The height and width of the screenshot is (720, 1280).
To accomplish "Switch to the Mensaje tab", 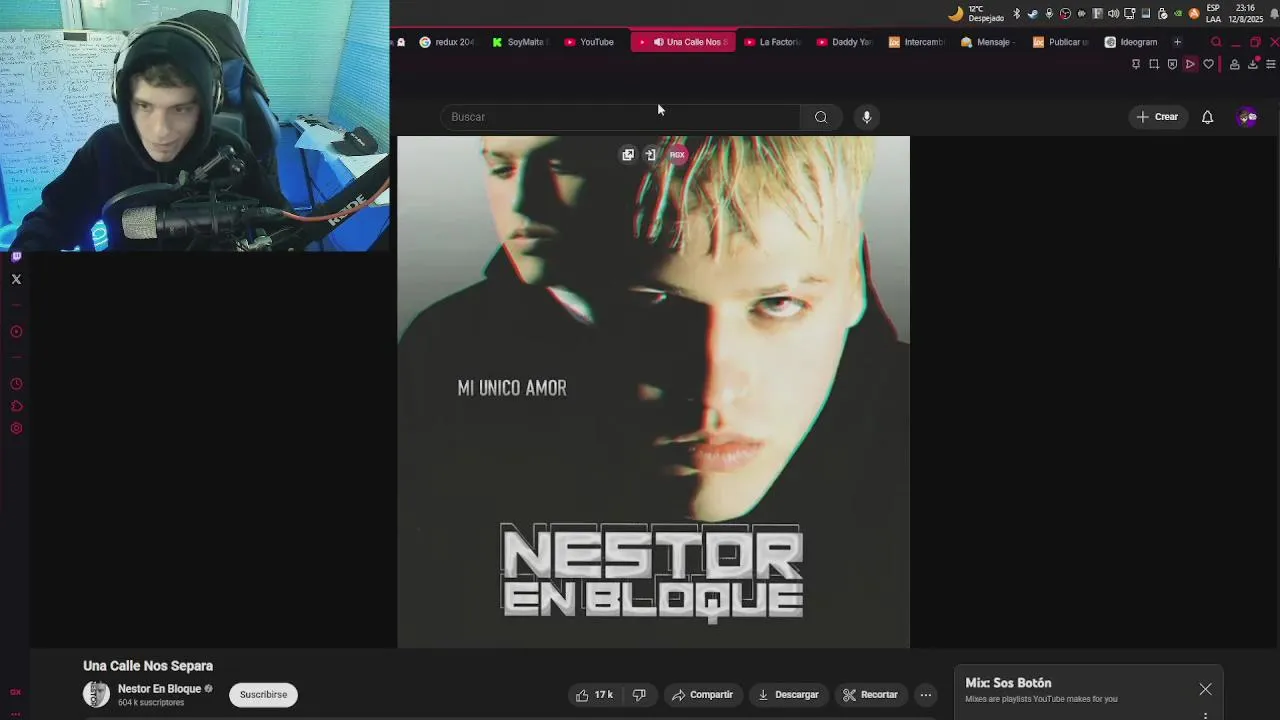I will click(989, 42).
